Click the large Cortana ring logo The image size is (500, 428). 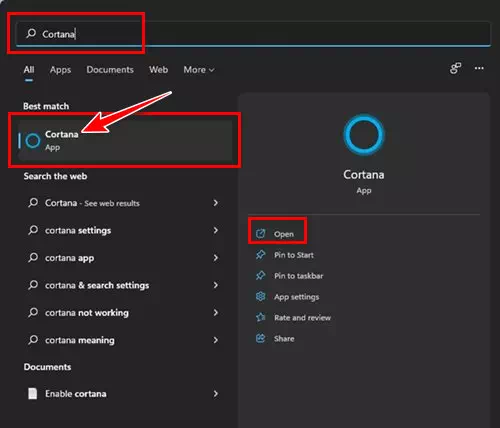(x=364, y=135)
